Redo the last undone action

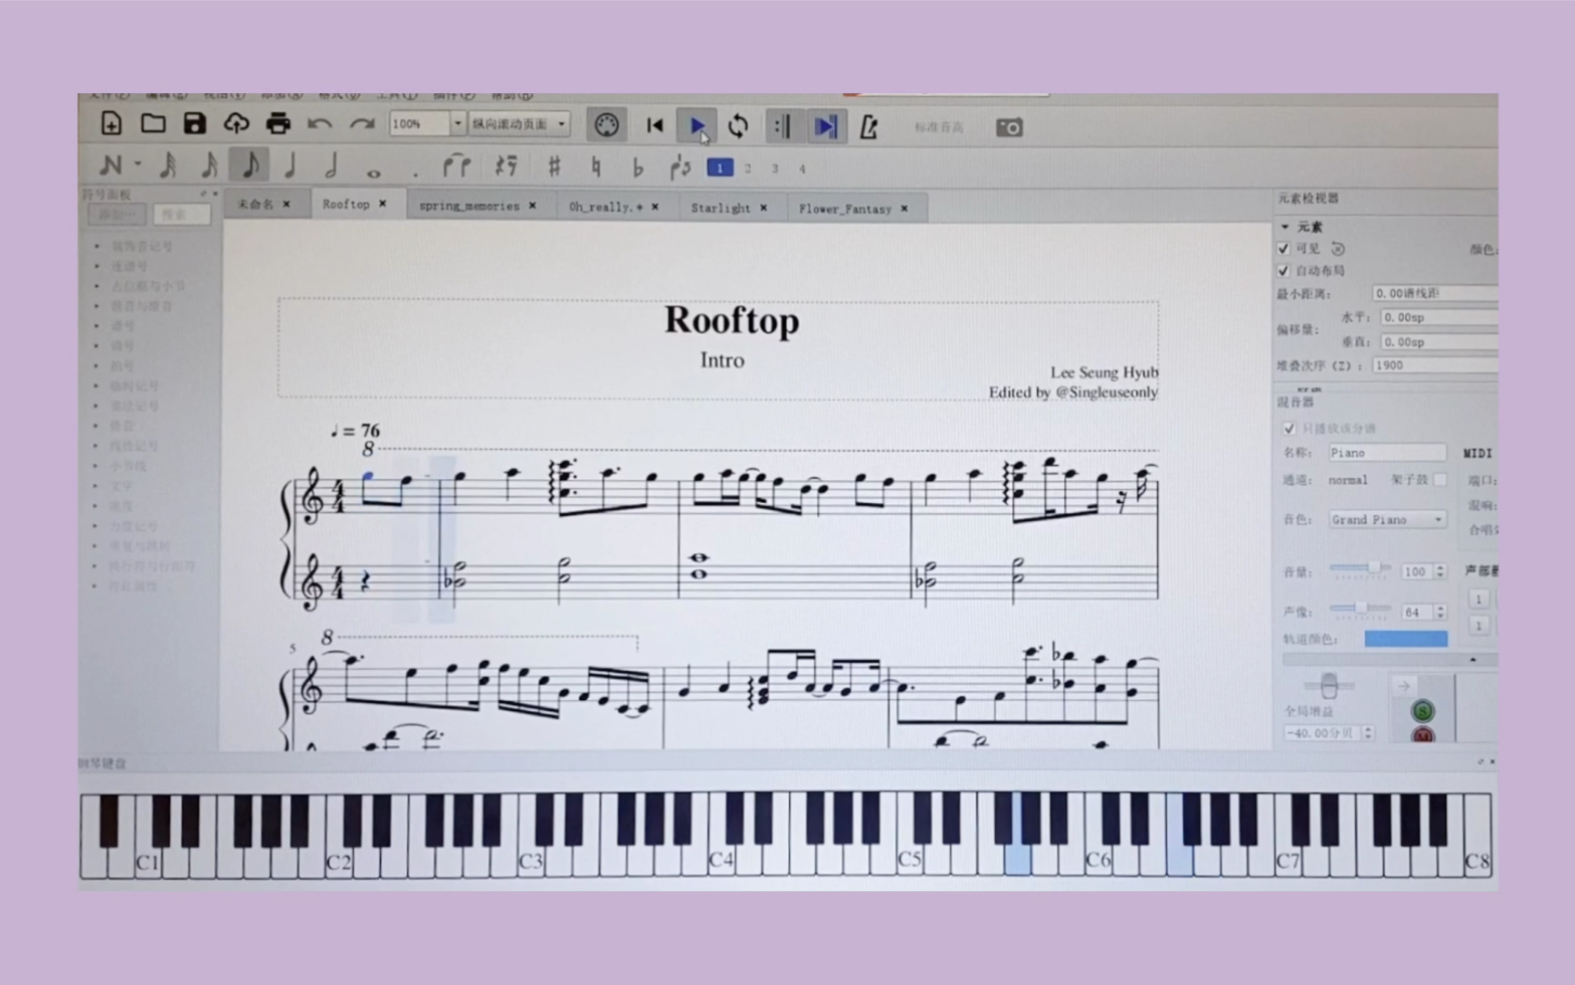click(x=361, y=125)
